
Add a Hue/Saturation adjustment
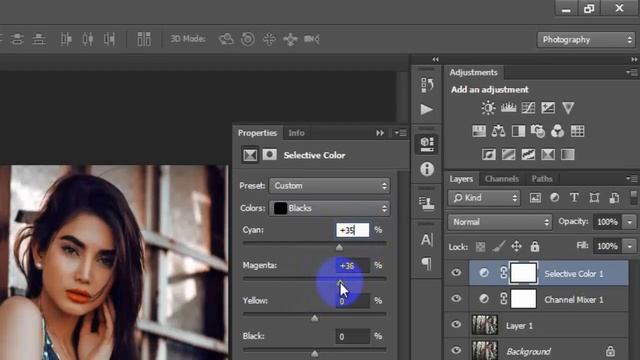click(x=479, y=131)
